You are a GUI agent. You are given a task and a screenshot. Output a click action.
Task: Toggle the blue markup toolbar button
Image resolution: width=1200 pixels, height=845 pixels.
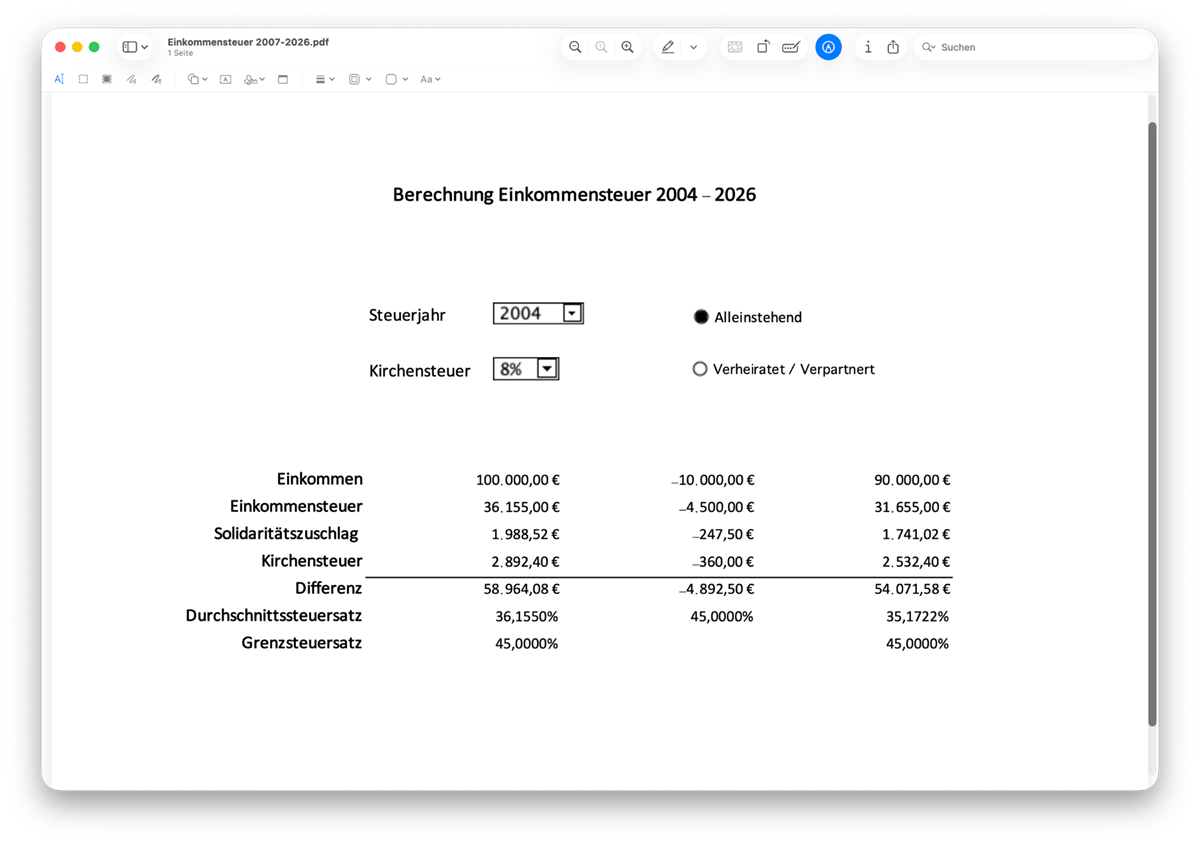(828, 47)
